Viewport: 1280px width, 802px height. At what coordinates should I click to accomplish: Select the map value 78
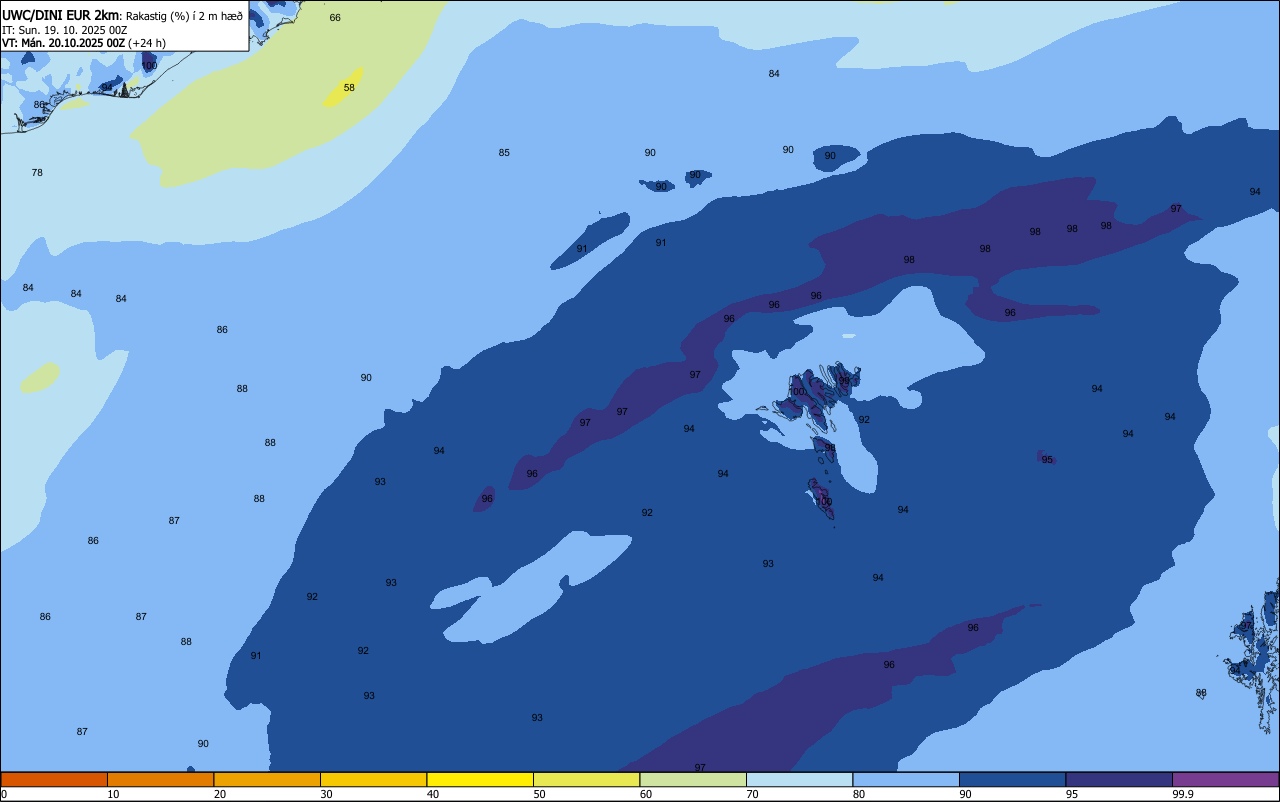pos(37,173)
